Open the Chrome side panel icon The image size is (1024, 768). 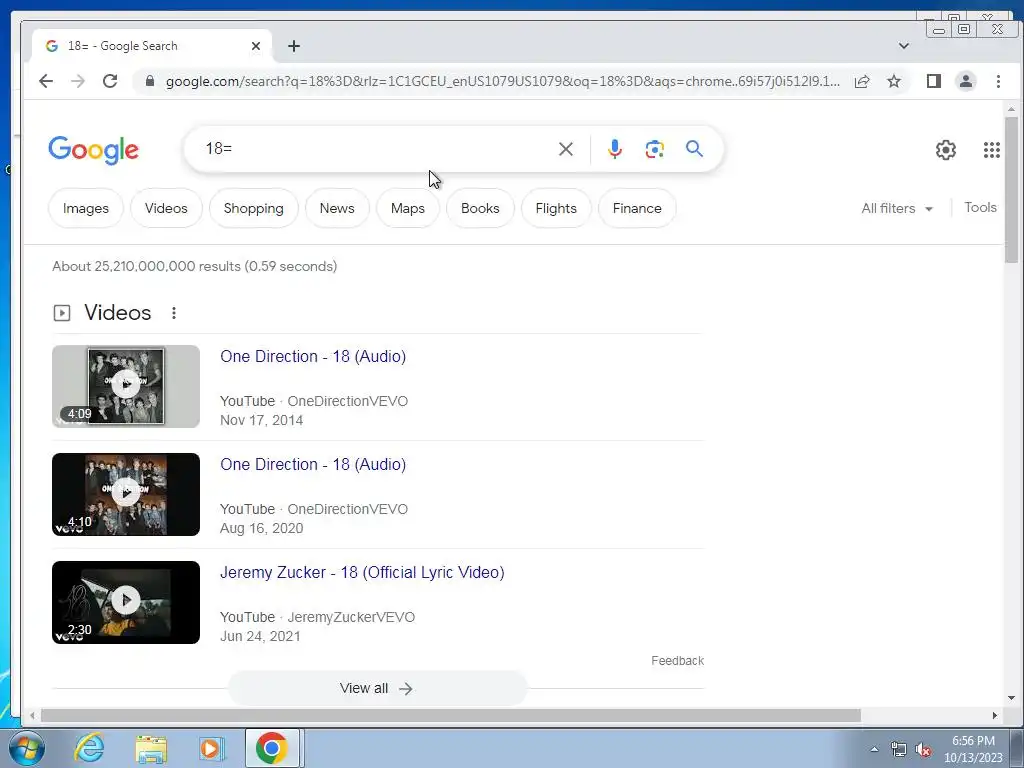click(934, 81)
